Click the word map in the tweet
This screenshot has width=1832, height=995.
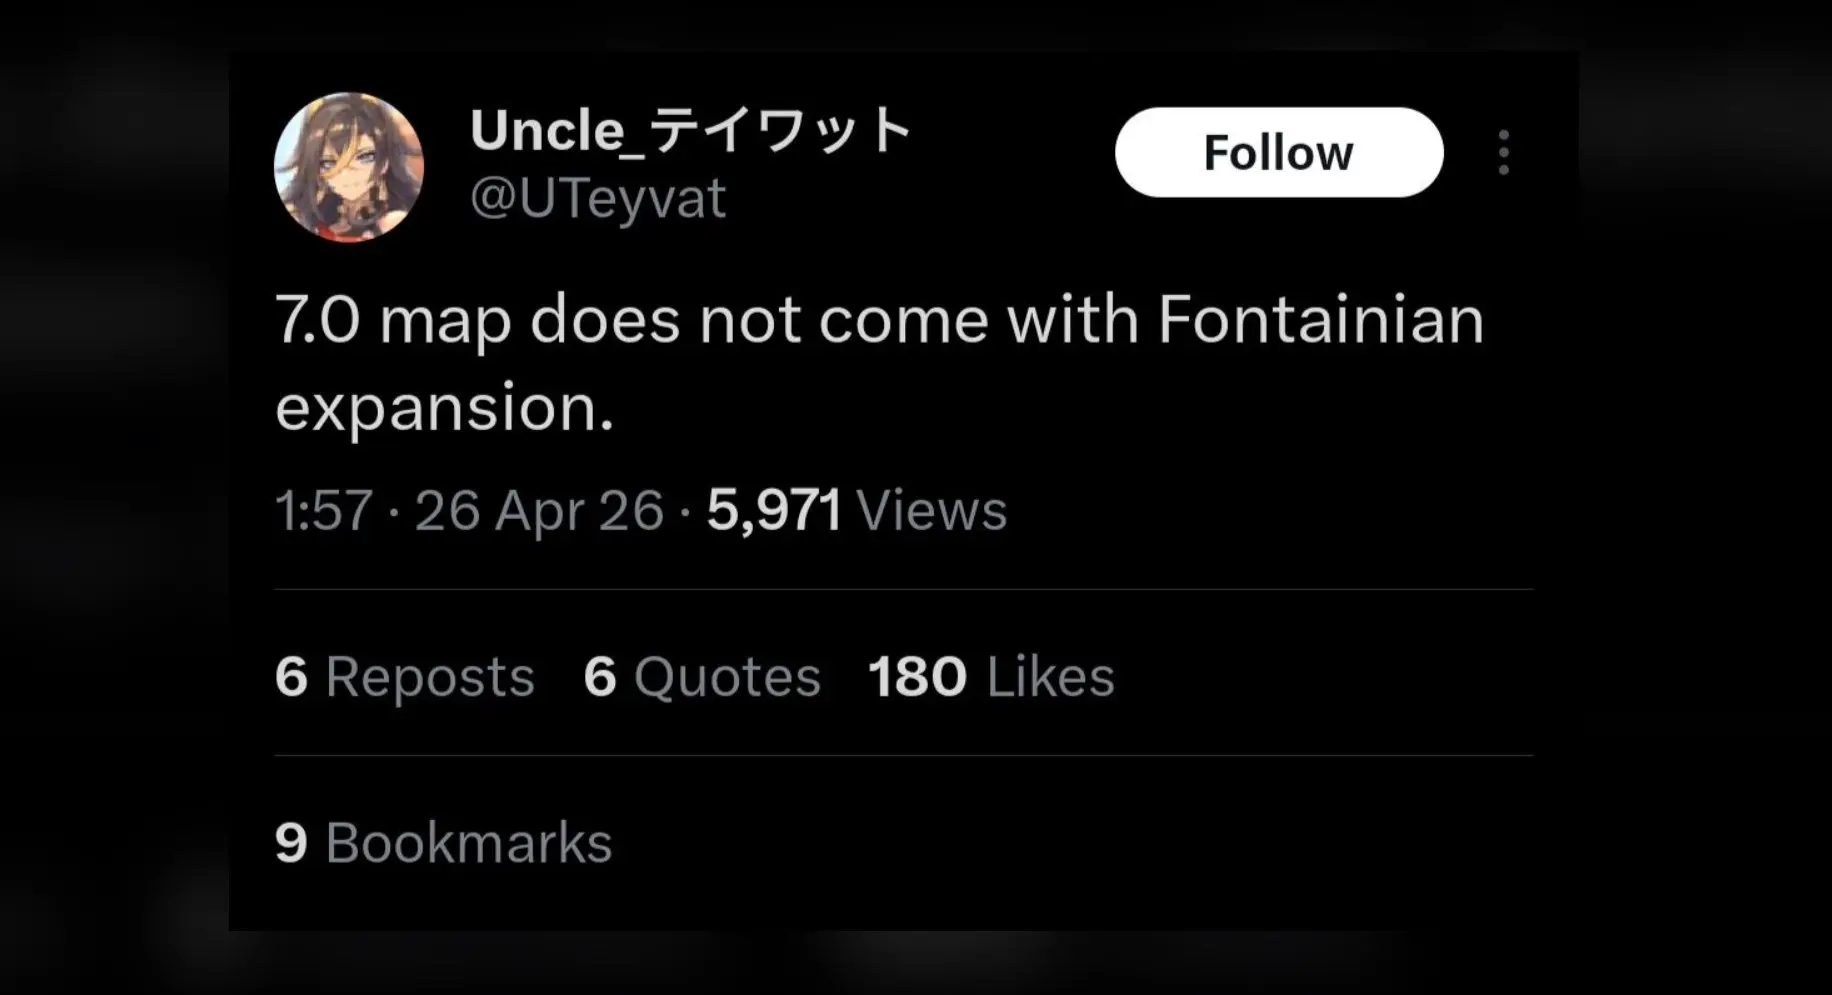445,323
